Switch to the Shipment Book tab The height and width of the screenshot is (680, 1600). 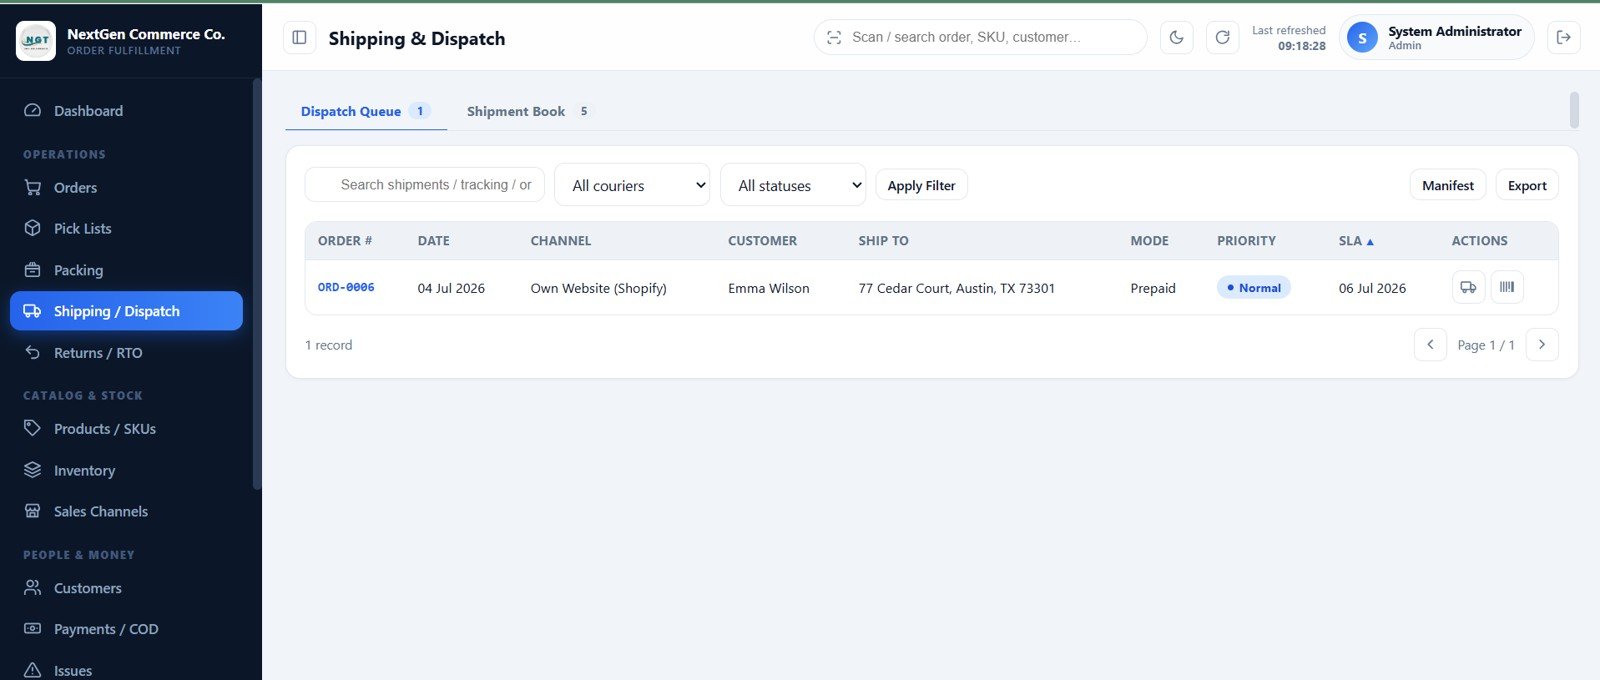pos(528,111)
